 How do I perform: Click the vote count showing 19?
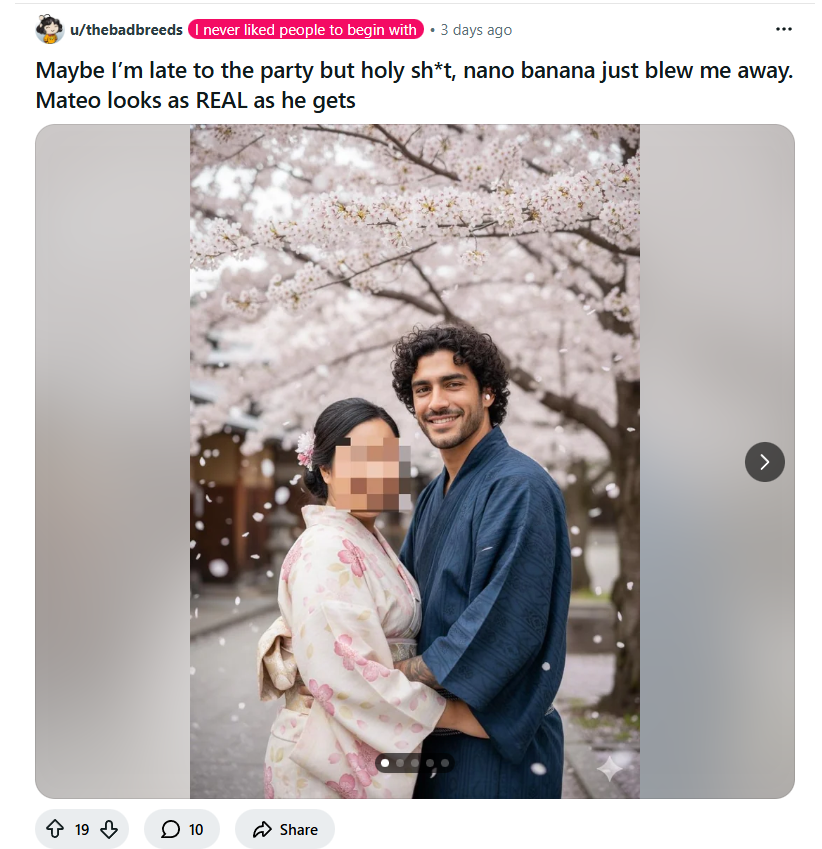(82, 829)
